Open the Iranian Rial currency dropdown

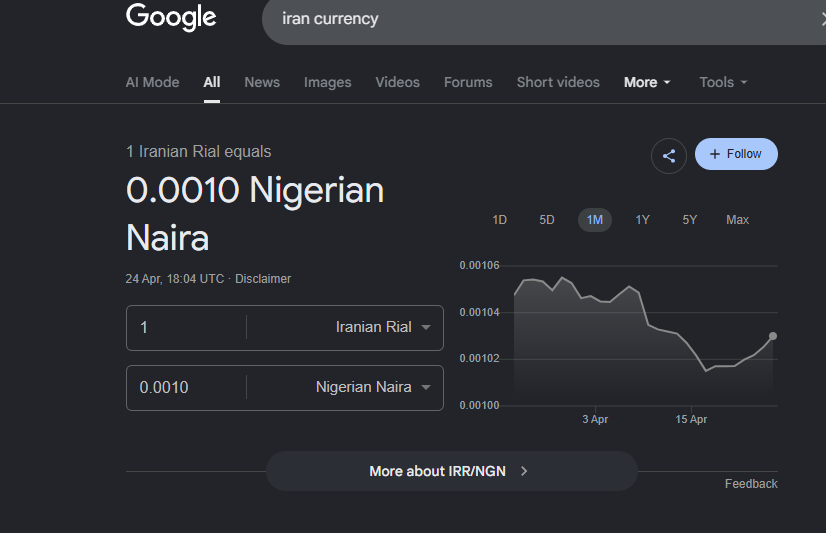click(383, 327)
